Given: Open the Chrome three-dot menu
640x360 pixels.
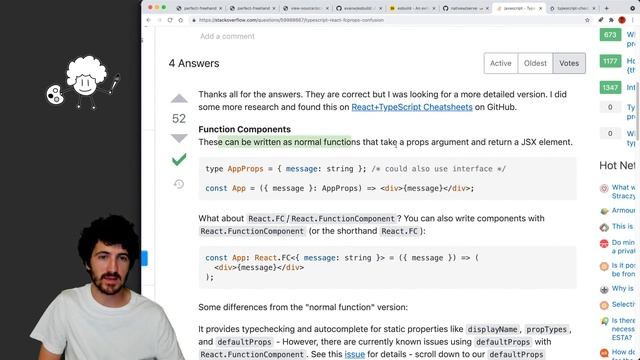Looking at the screenshot, I should point(633,20).
